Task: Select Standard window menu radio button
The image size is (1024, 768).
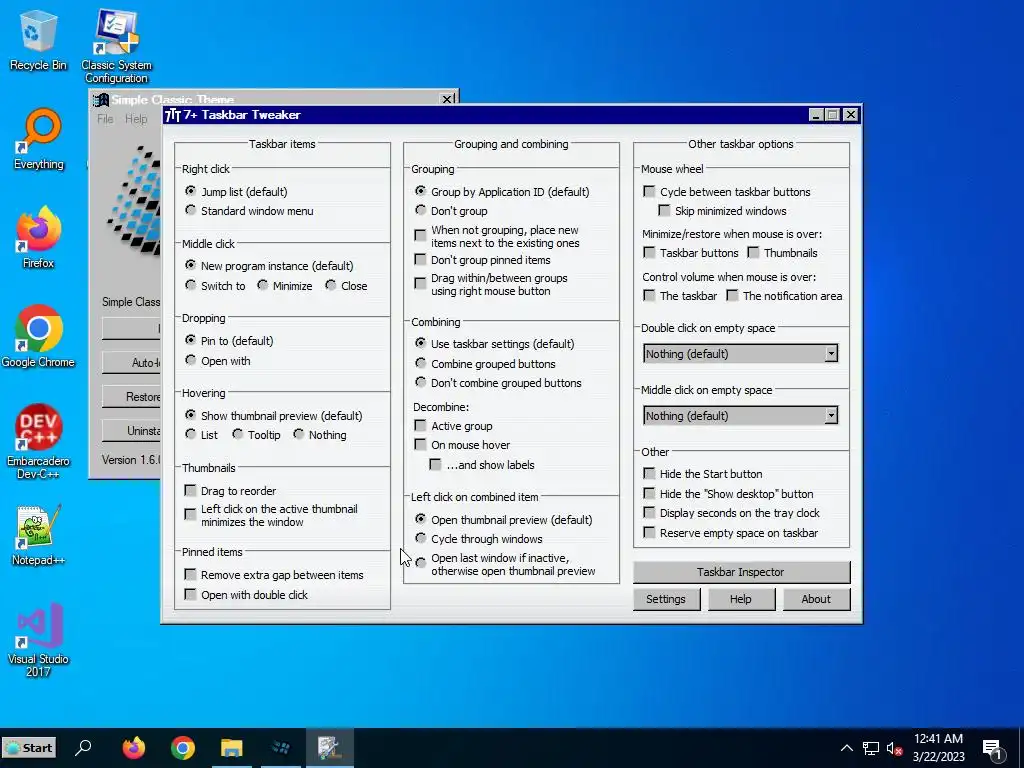Action: [x=191, y=210]
